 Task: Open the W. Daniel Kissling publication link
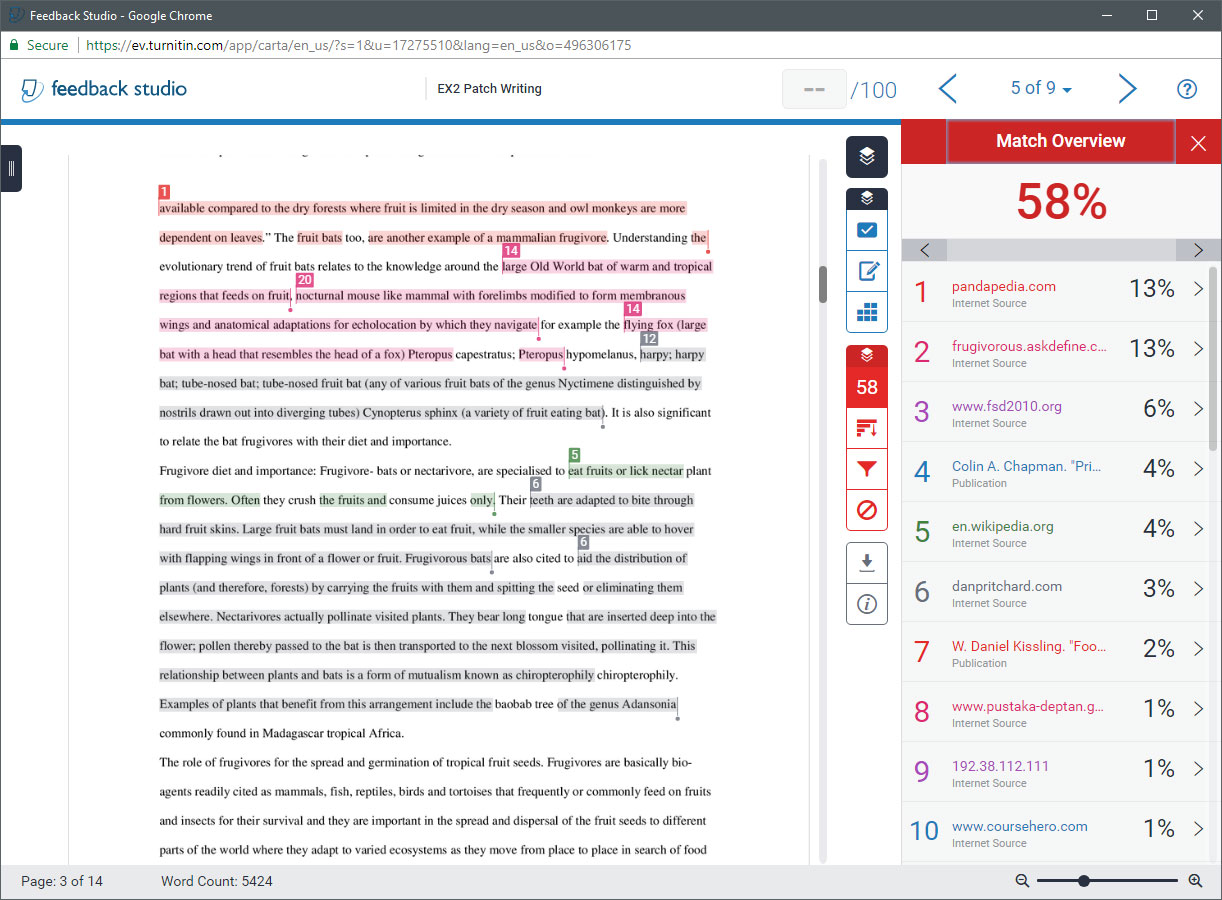(1030, 646)
